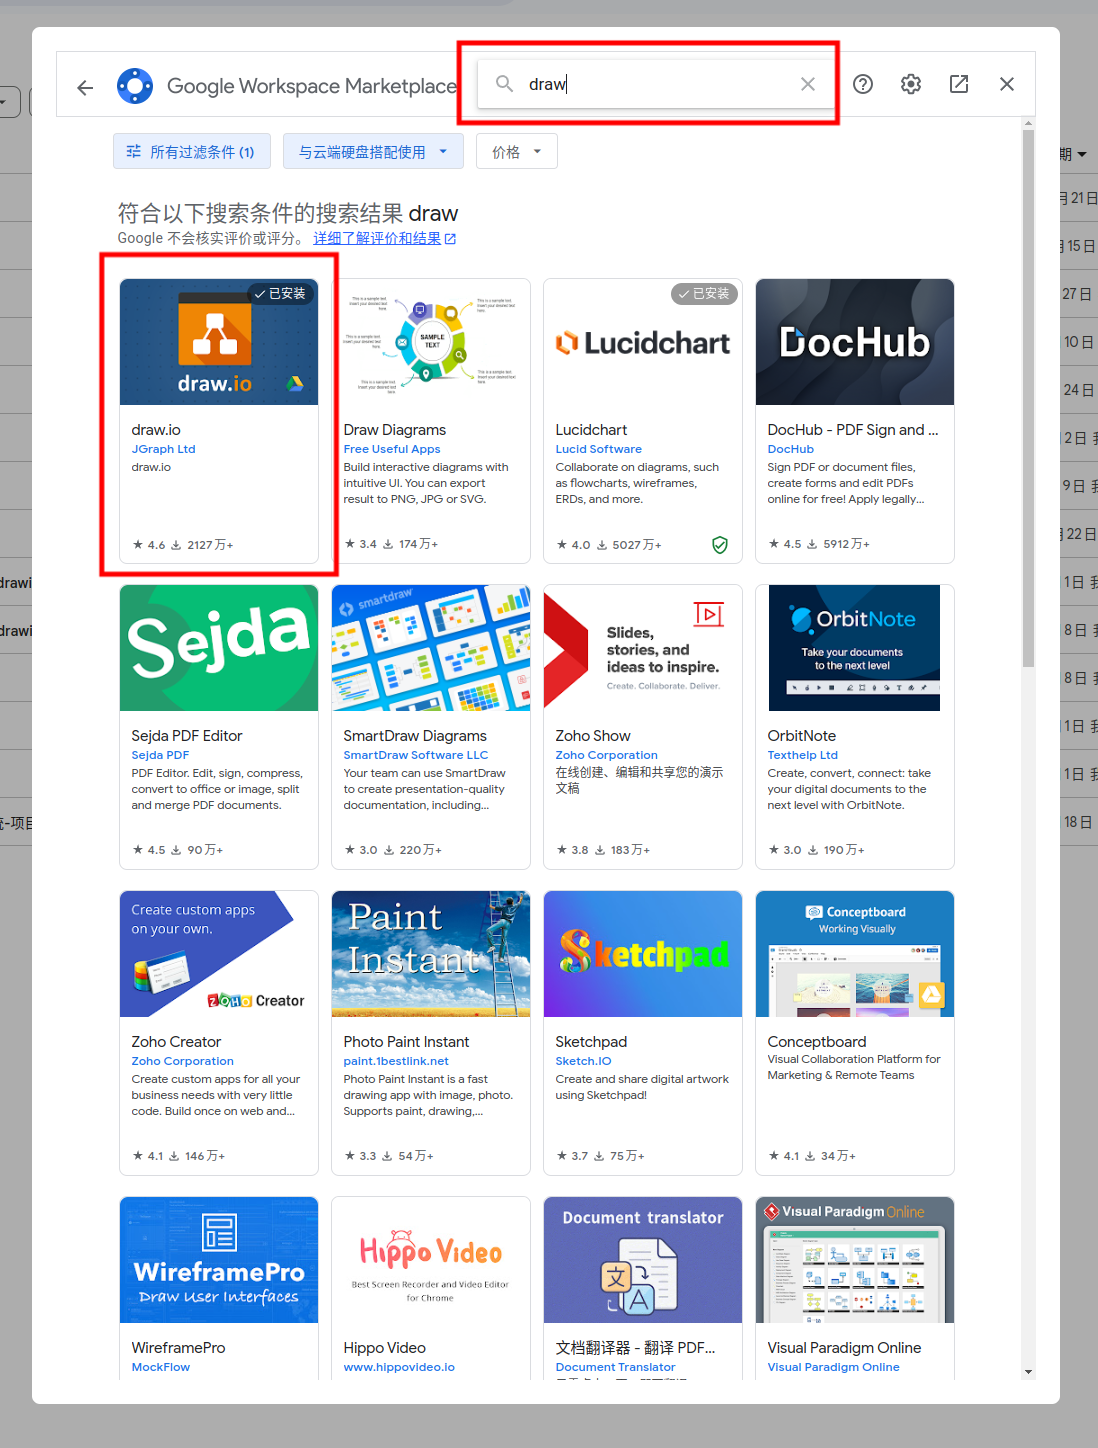This screenshot has height=1448, width=1098.
Task: Click the Visual Paradigm Online developer link
Action: click(833, 1367)
